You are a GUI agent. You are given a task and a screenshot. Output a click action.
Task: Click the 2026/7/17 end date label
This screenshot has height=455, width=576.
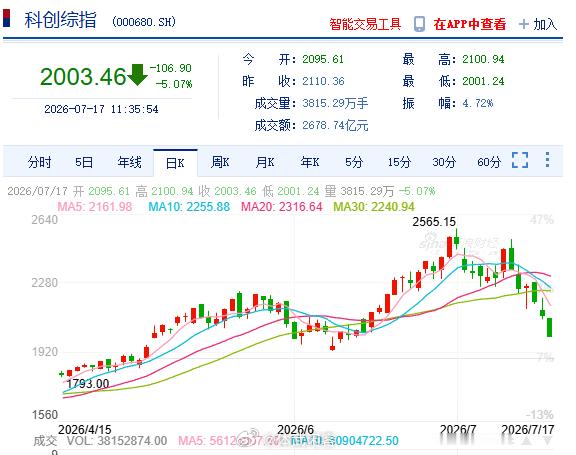point(528,429)
